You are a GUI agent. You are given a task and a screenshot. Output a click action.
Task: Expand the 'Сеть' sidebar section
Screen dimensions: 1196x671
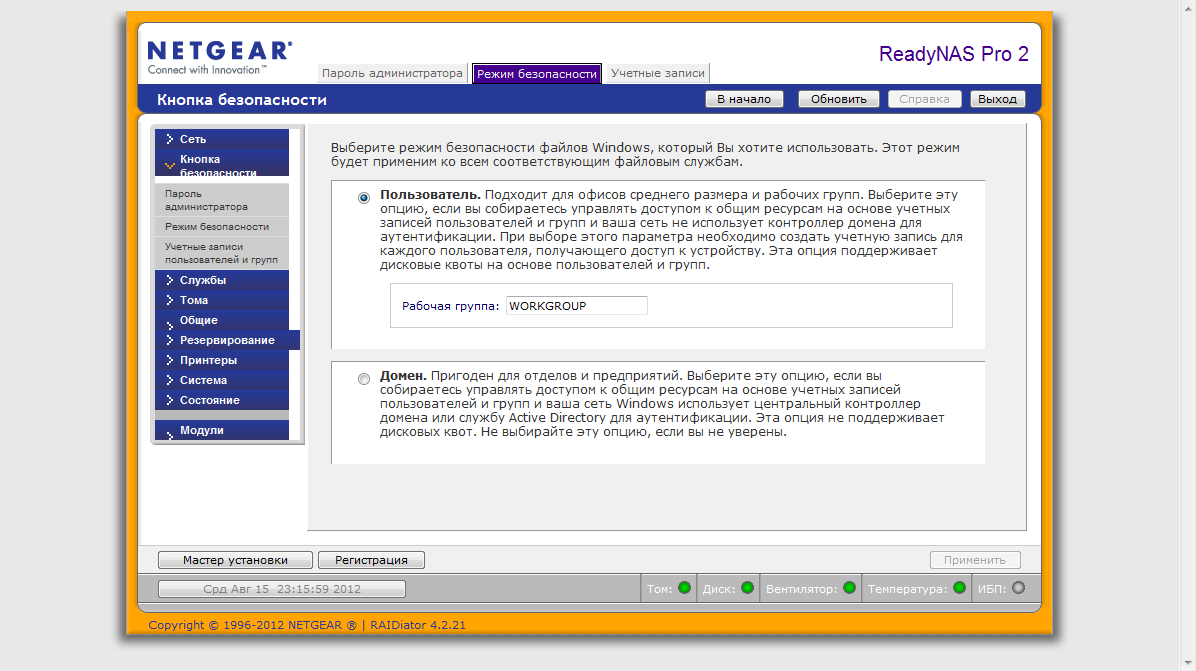[x=221, y=139]
